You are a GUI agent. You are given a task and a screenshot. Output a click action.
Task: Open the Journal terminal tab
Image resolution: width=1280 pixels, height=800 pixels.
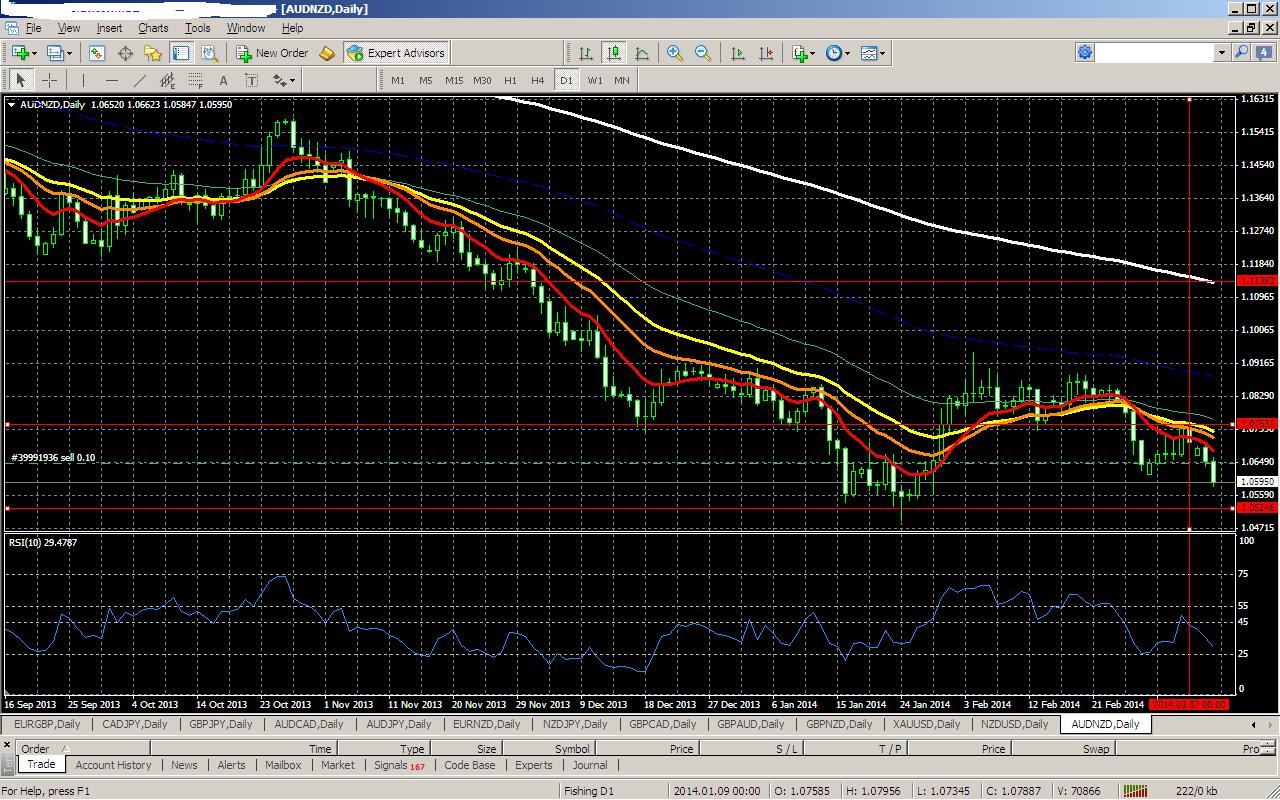(590, 765)
